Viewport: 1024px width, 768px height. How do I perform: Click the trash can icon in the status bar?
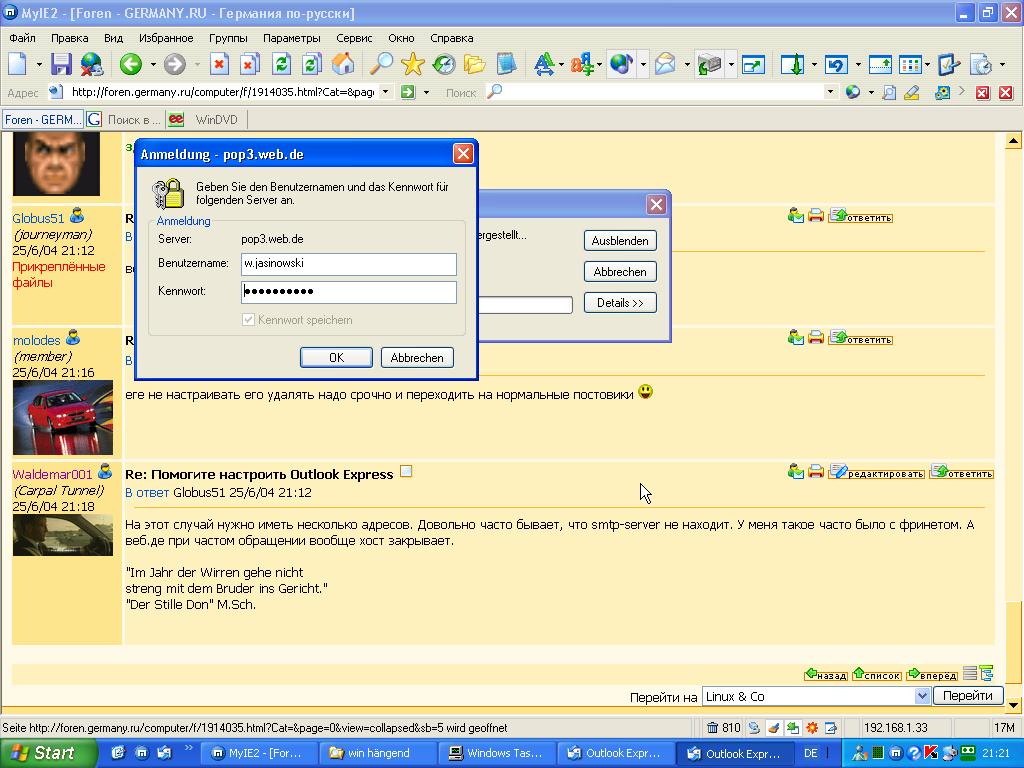(712, 728)
